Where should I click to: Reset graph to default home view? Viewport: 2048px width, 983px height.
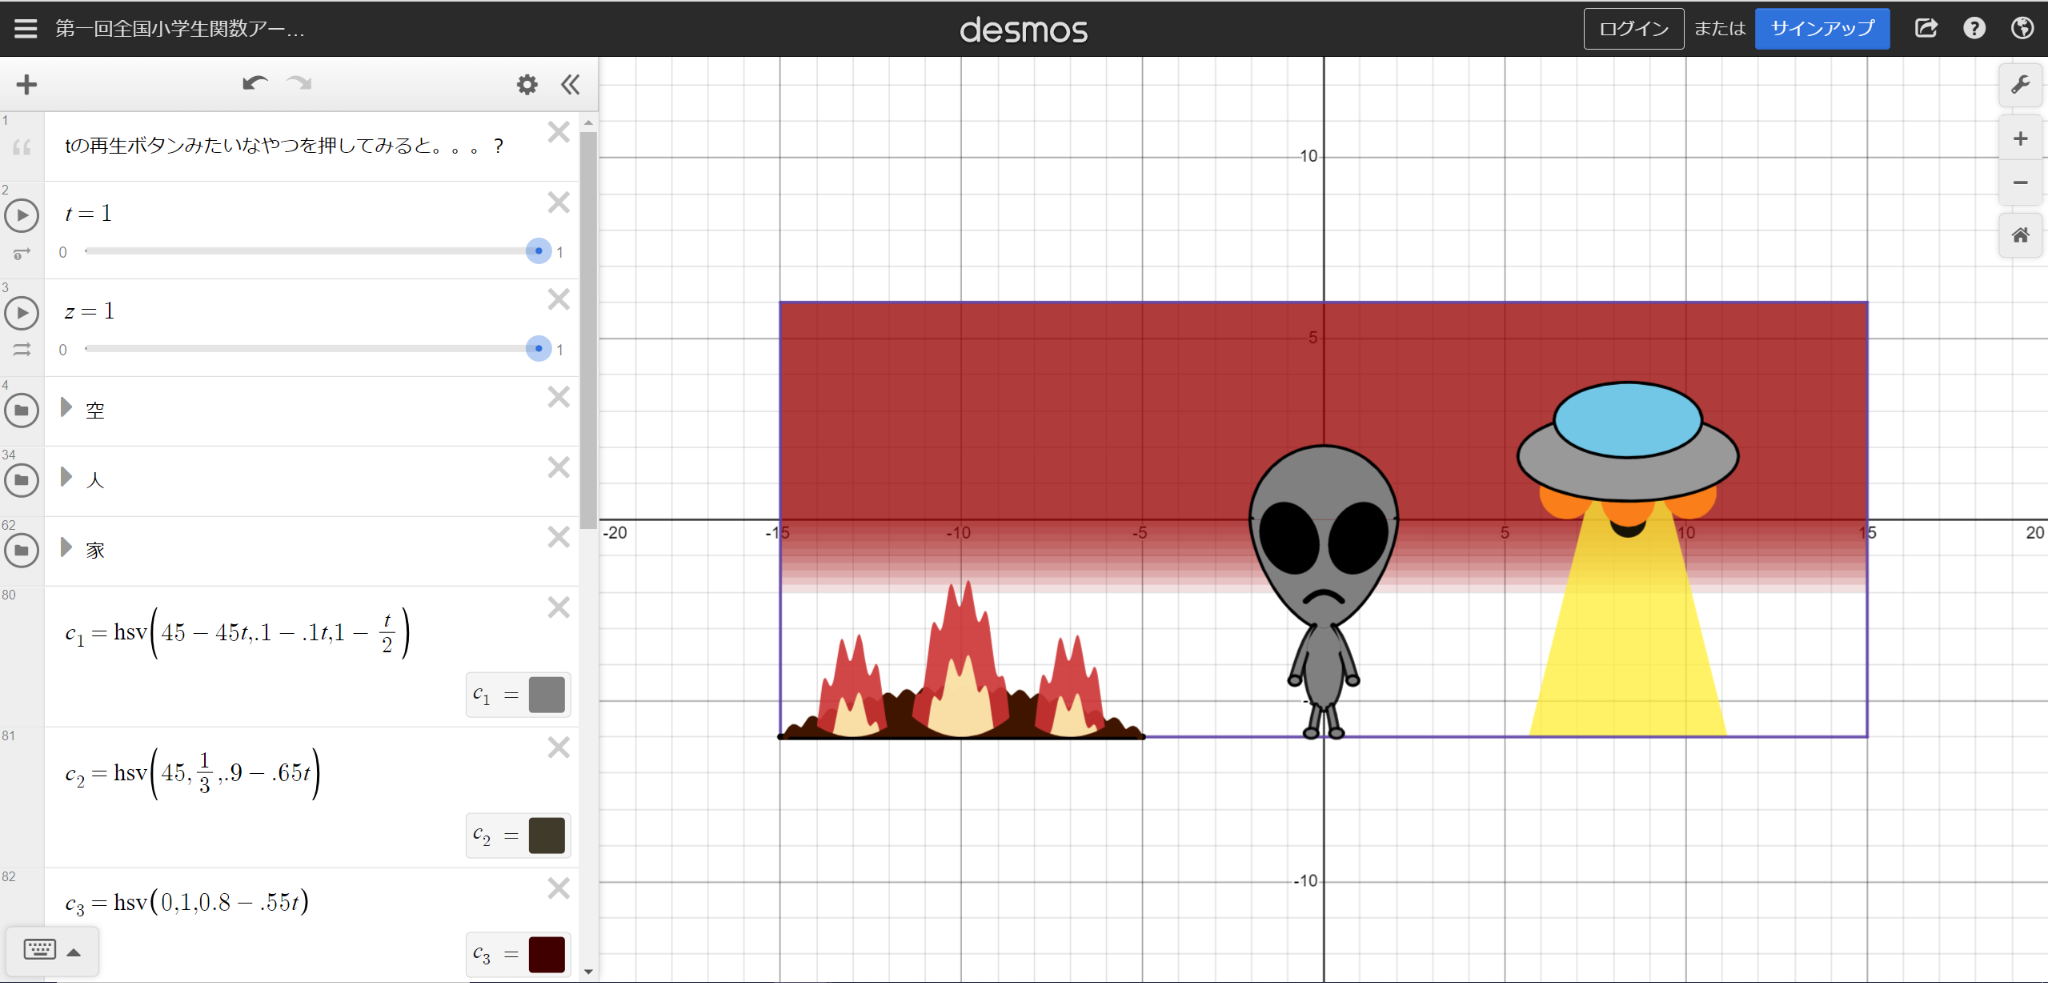(x=2020, y=236)
